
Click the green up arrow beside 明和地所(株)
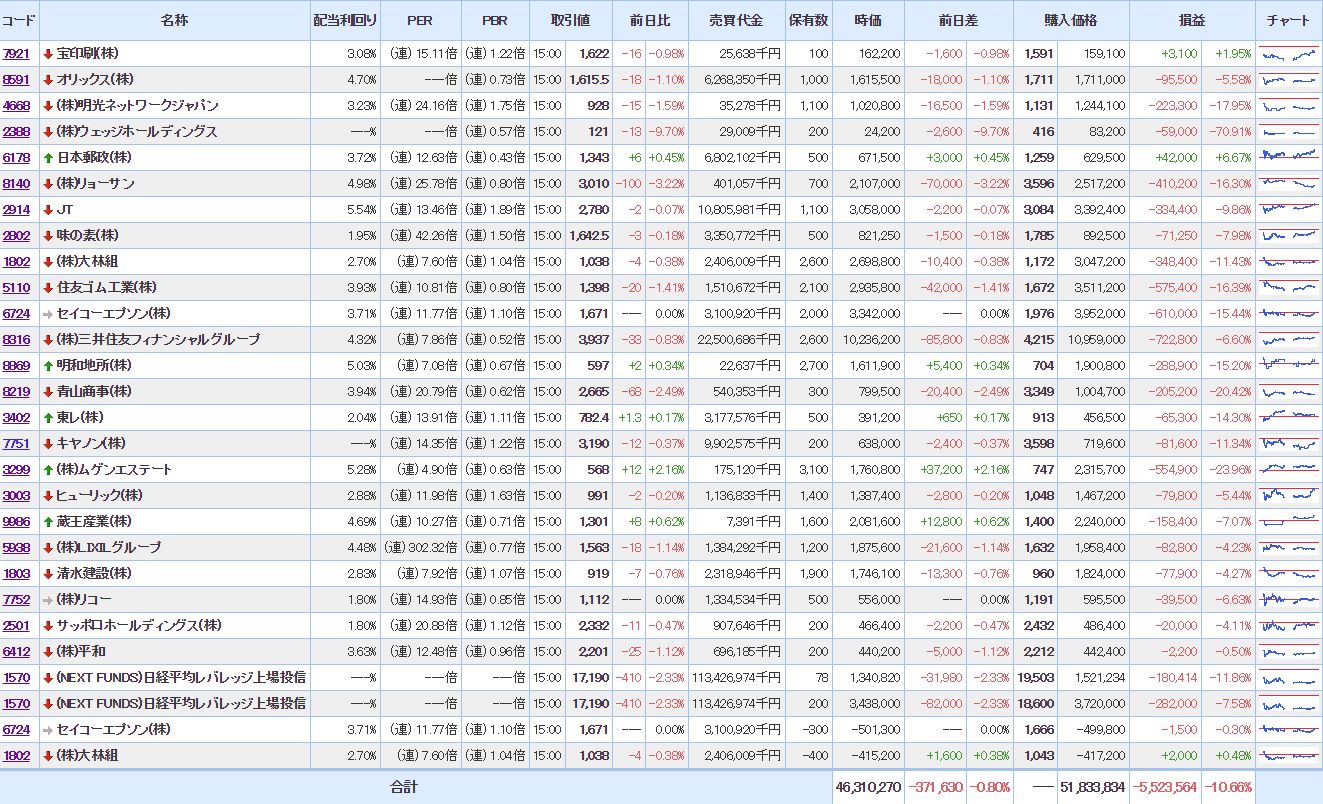(x=47, y=366)
